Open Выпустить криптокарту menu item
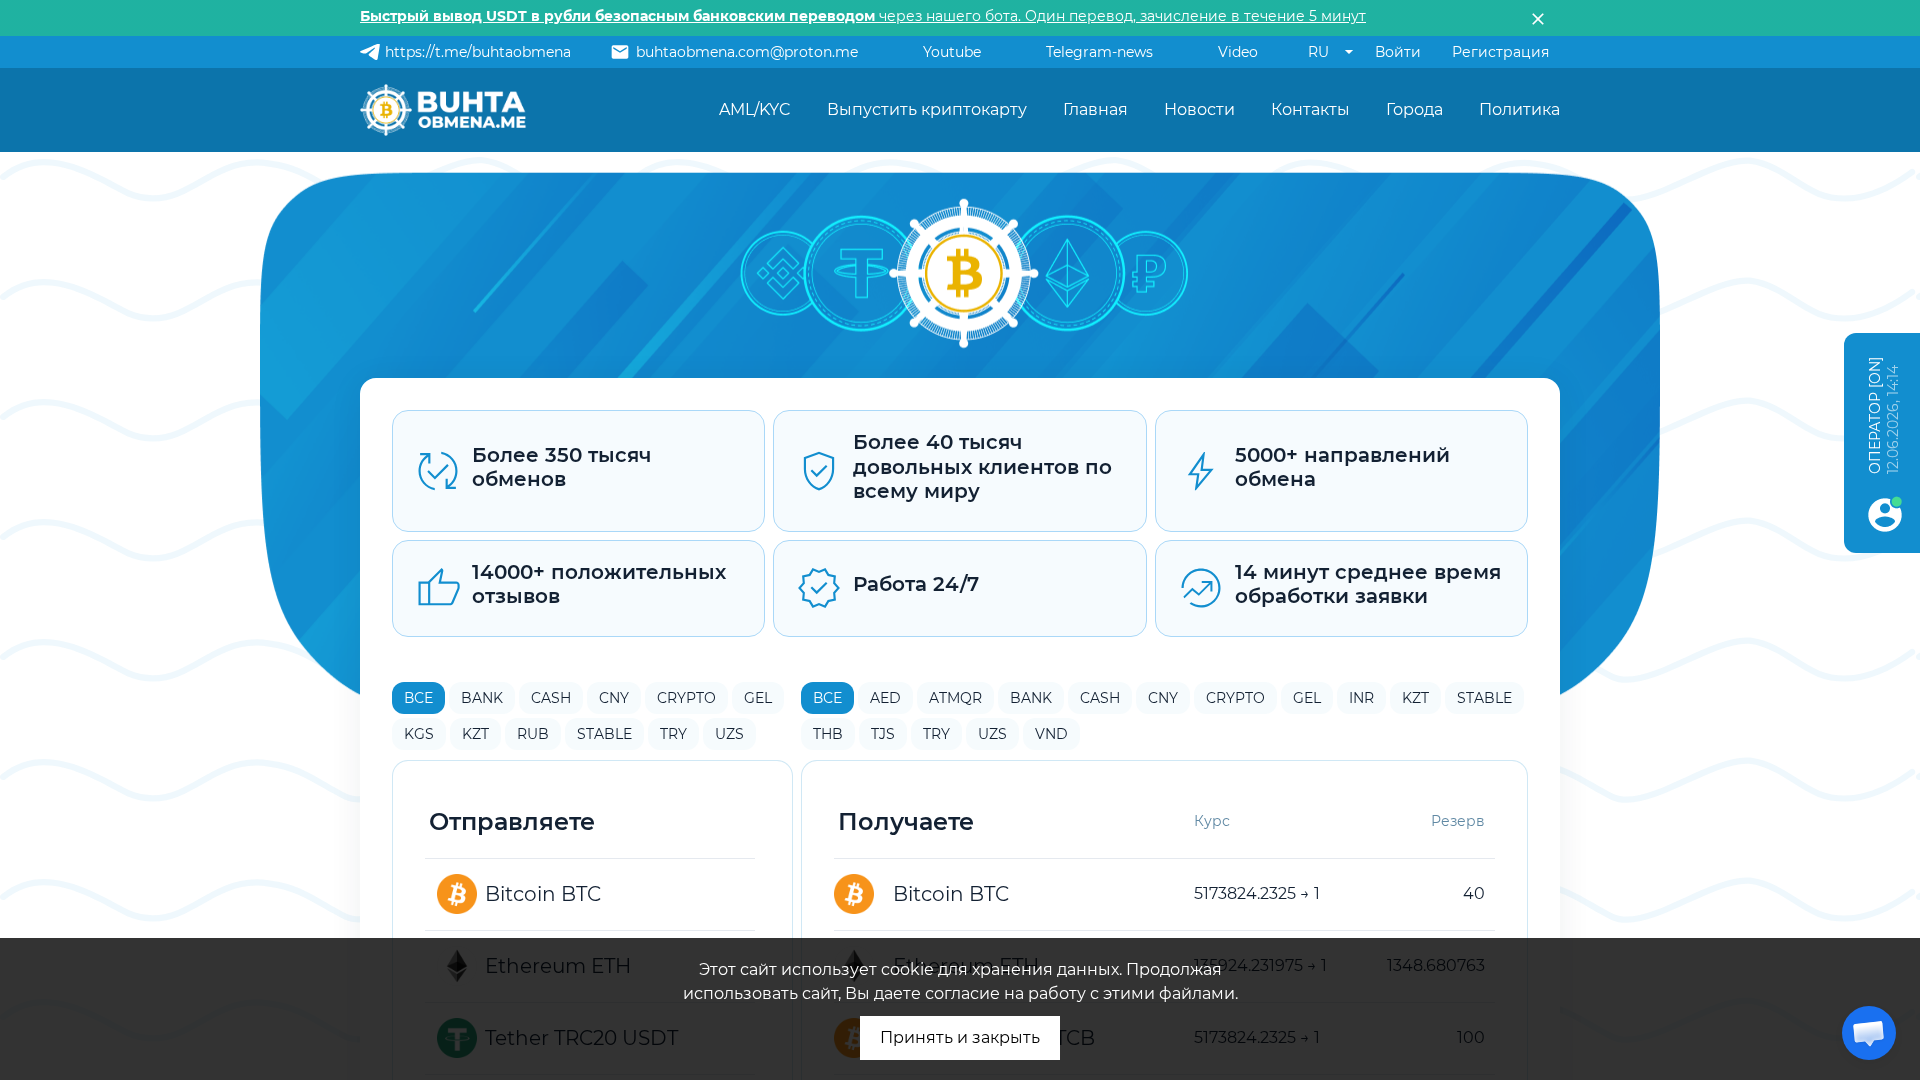1920x1080 pixels. click(x=926, y=110)
